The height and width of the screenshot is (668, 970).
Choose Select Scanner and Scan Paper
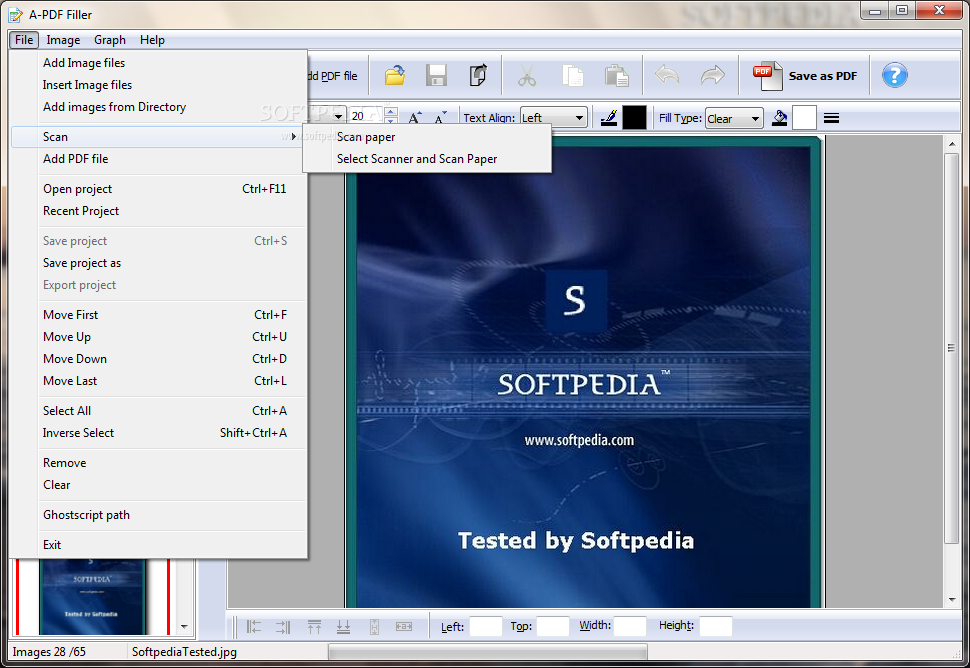pos(427,159)
